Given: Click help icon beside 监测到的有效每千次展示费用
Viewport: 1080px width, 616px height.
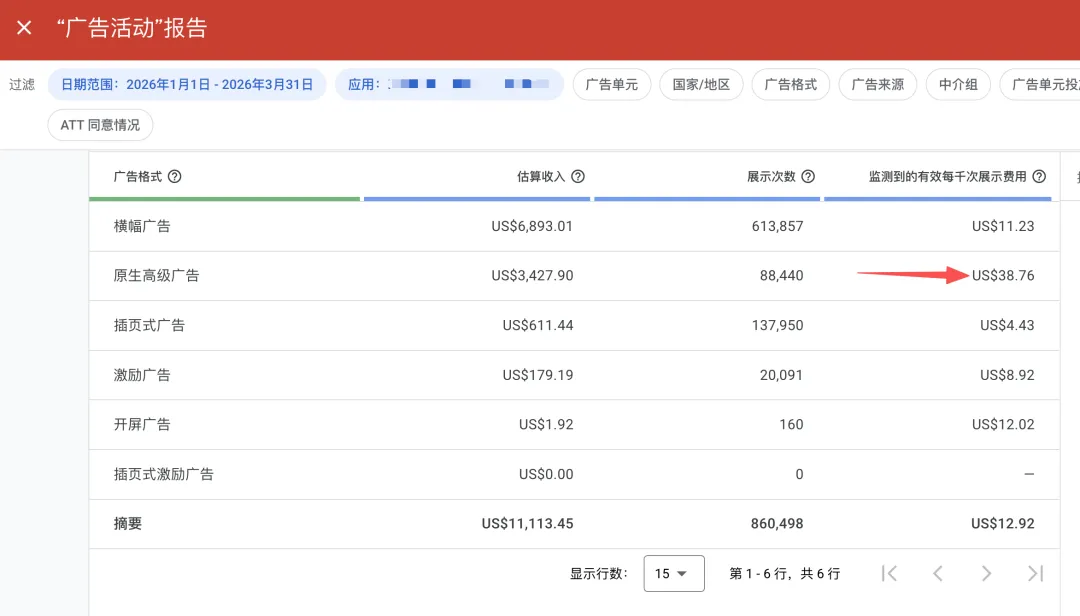Looking at the screenshot, I should click(x=1039, y=177).
